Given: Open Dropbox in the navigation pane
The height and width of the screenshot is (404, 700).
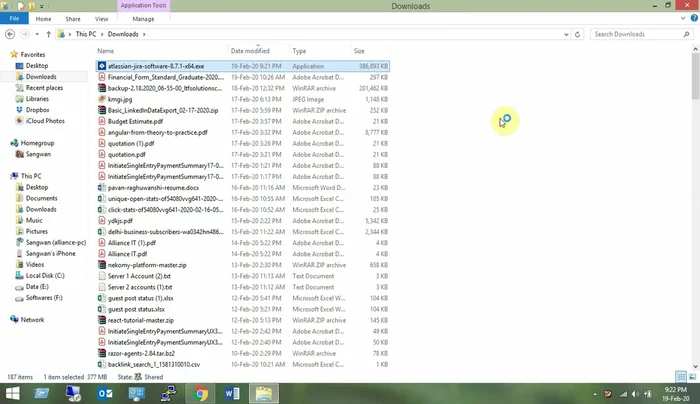Looking at the screenshot, I should click(38, 110).
